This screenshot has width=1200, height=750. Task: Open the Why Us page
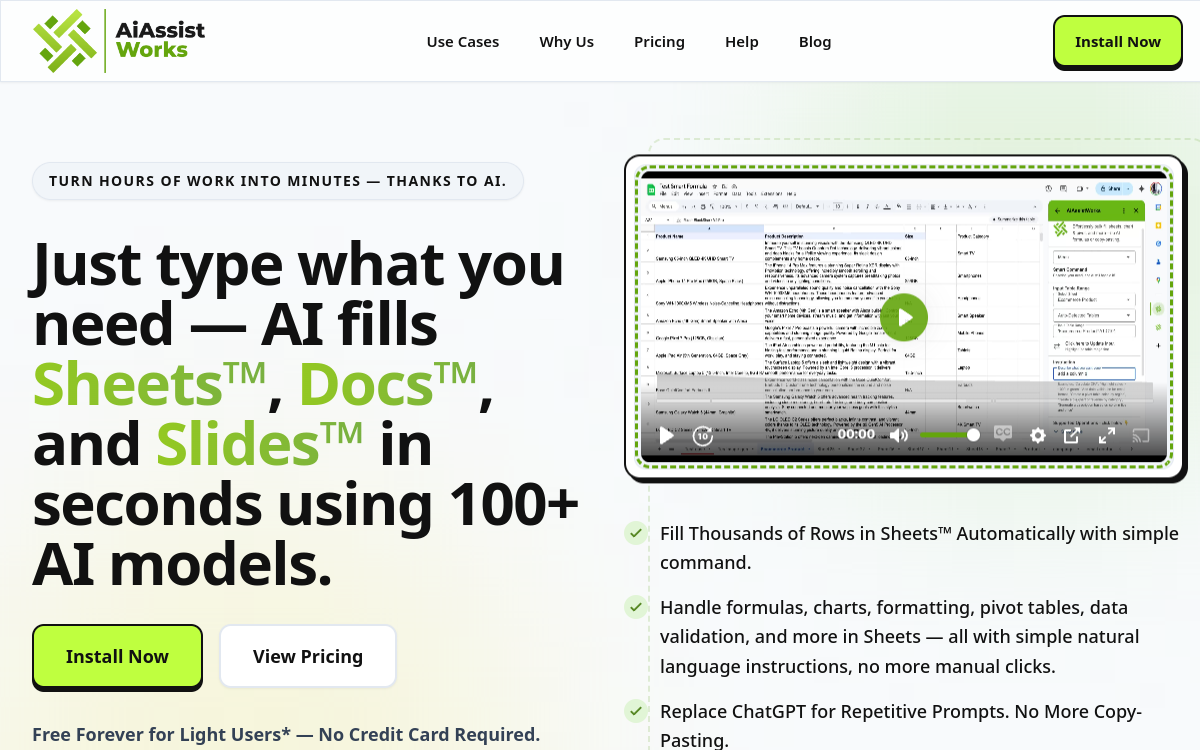(566, 42)
